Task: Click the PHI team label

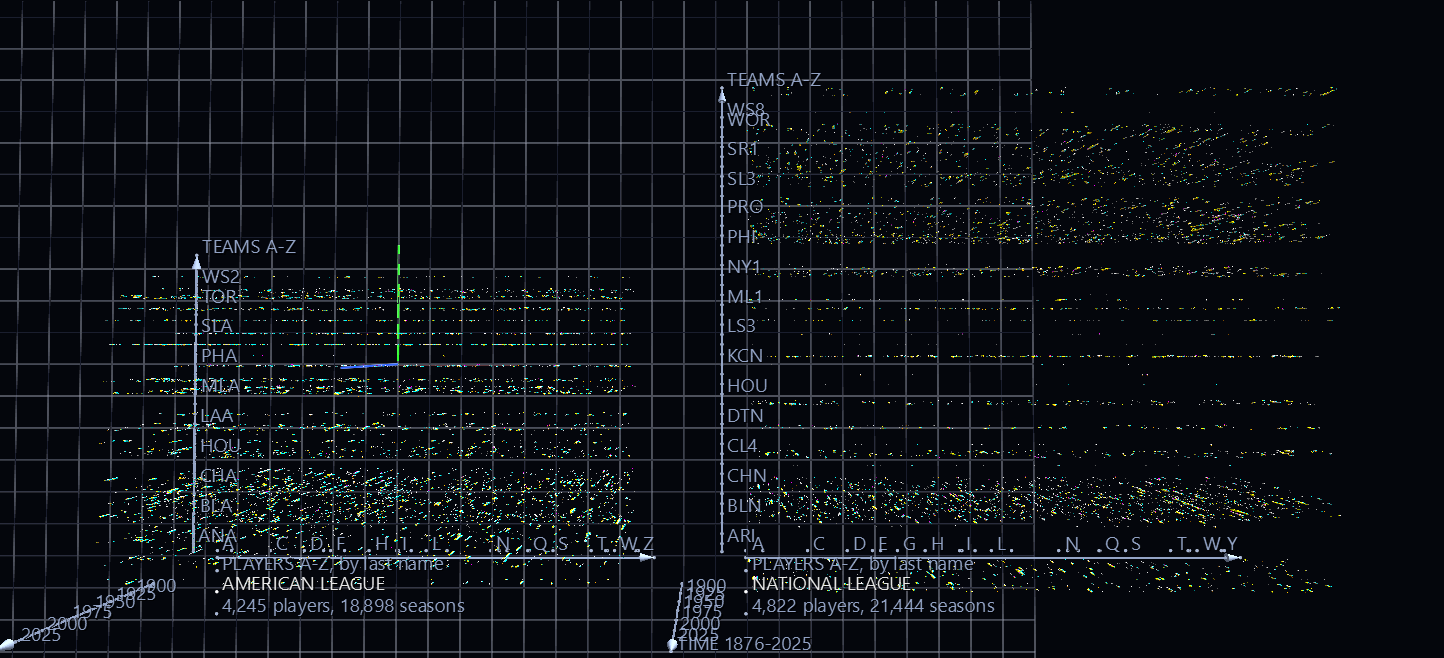Action: point(741,238)
